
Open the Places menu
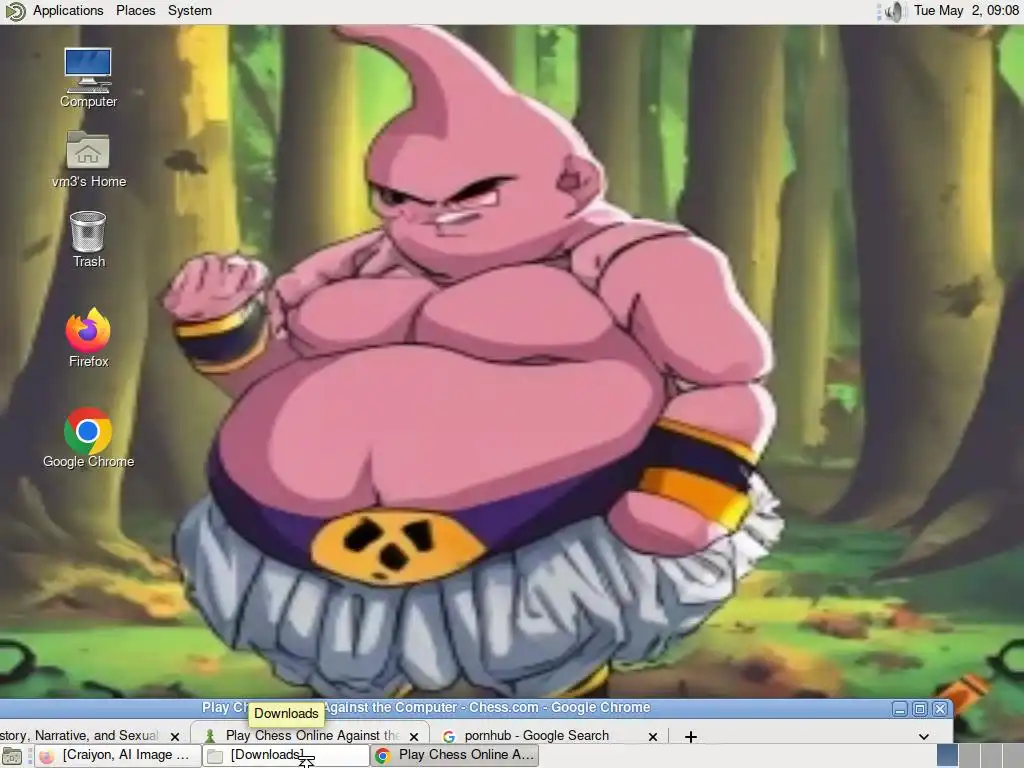[136, 10]
